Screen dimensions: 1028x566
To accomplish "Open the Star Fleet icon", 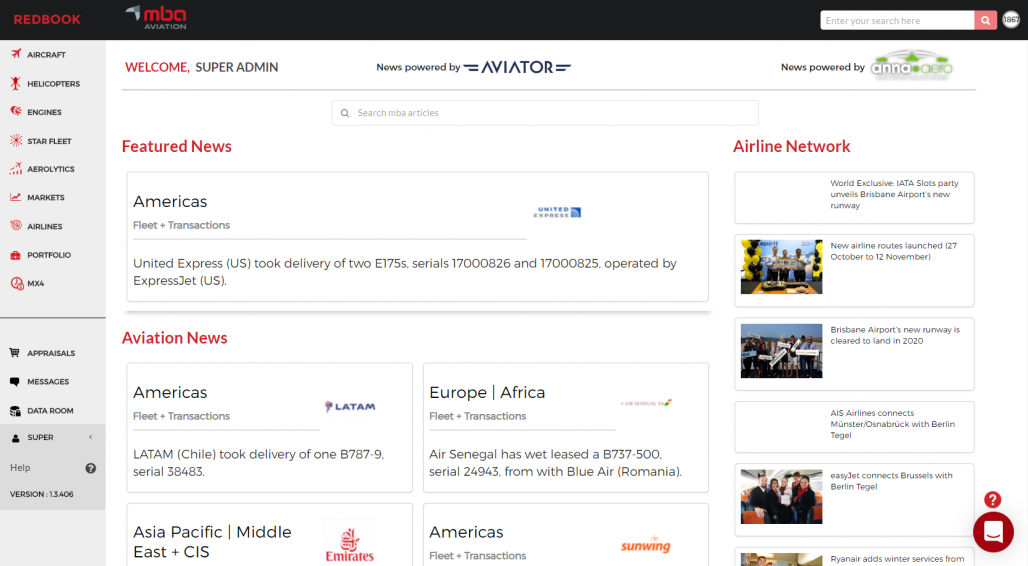I will point(16,140).
